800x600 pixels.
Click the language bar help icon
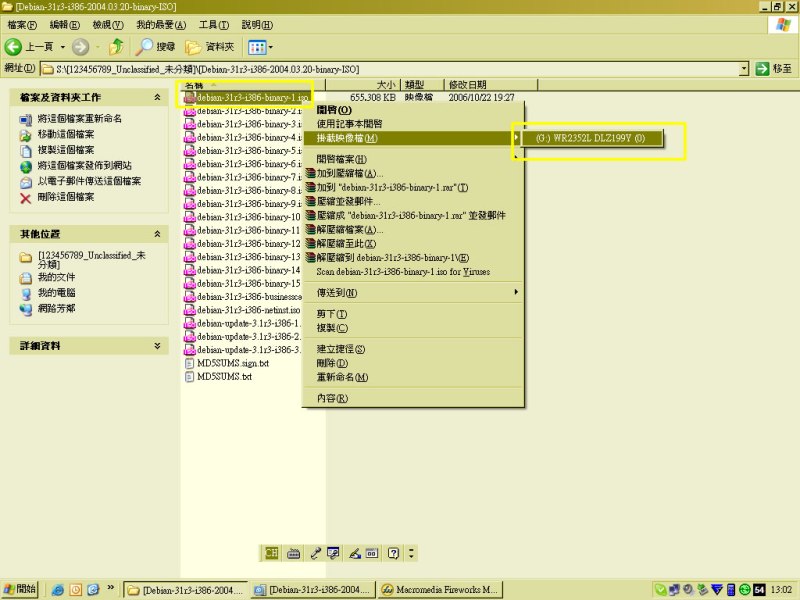point(393,553)
